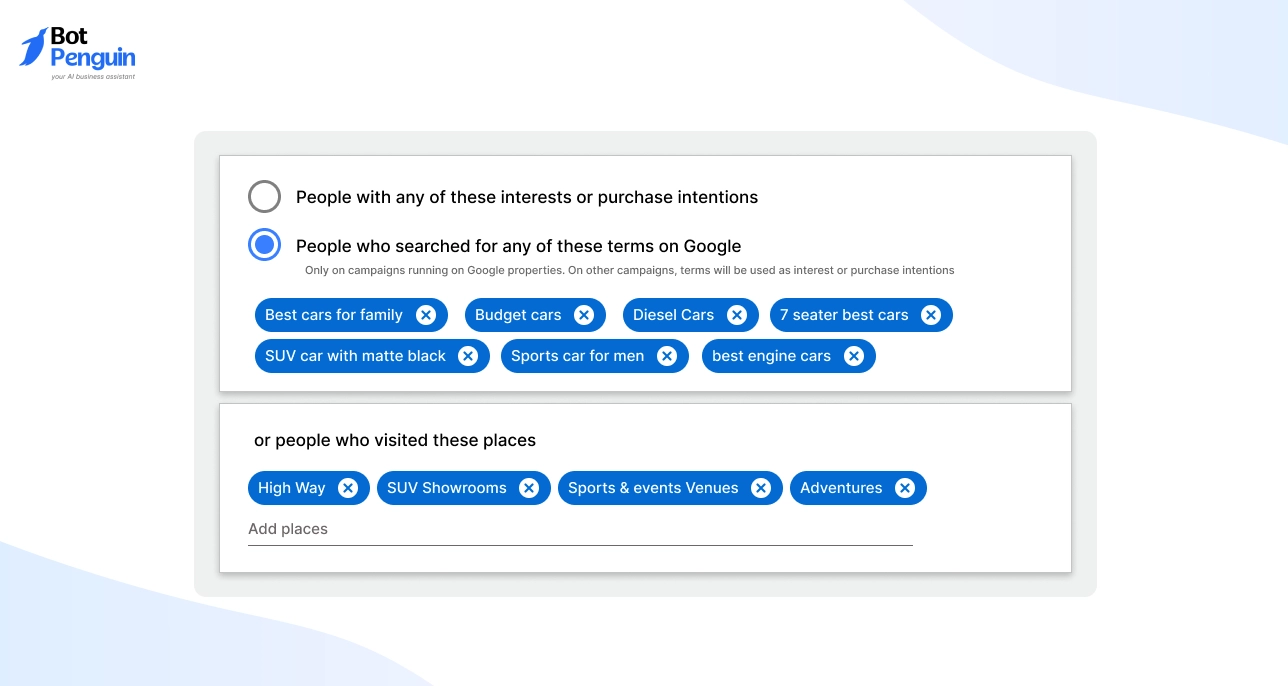1288x686 pixels.
Task: Click the 'Diesel Cars' chip label
Action: click(673, 315)
